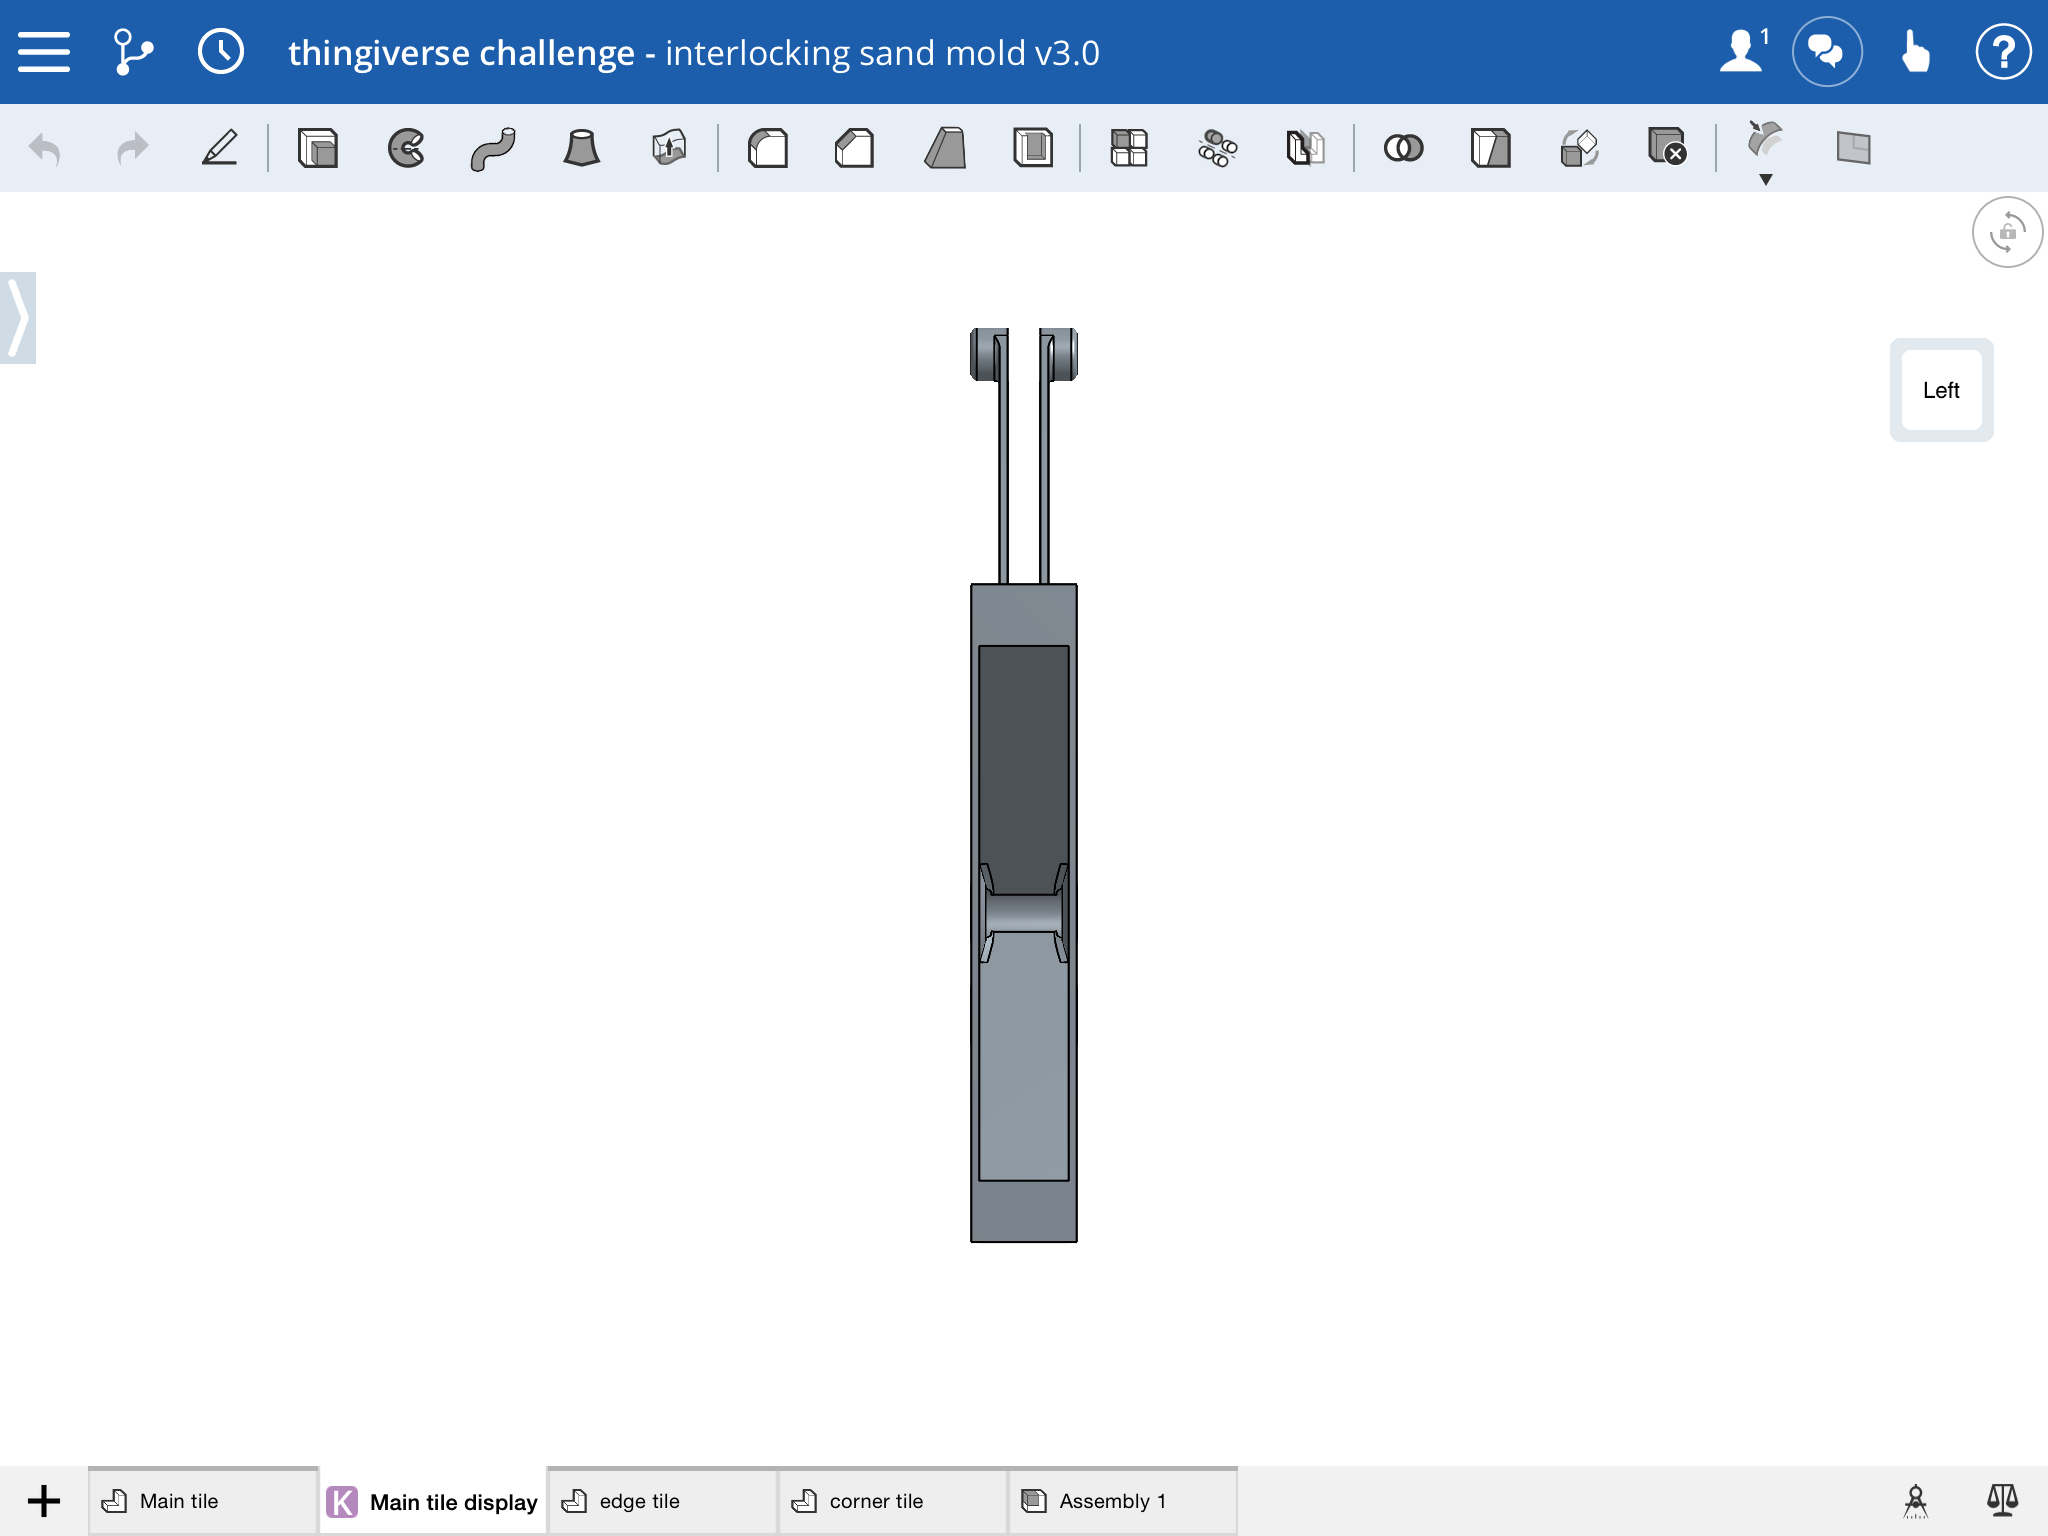Open the measure compass tool
This screenshot has height=1536, width=2048.
pos(1915,1500)
